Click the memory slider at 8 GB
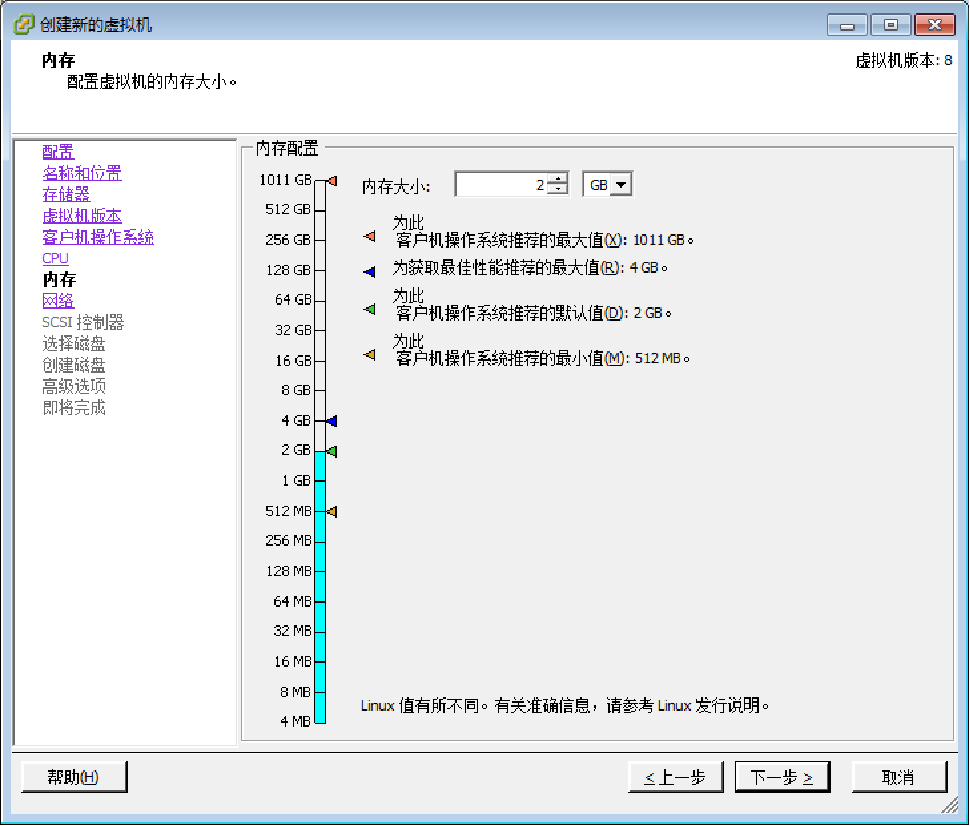 pos(320,391)
